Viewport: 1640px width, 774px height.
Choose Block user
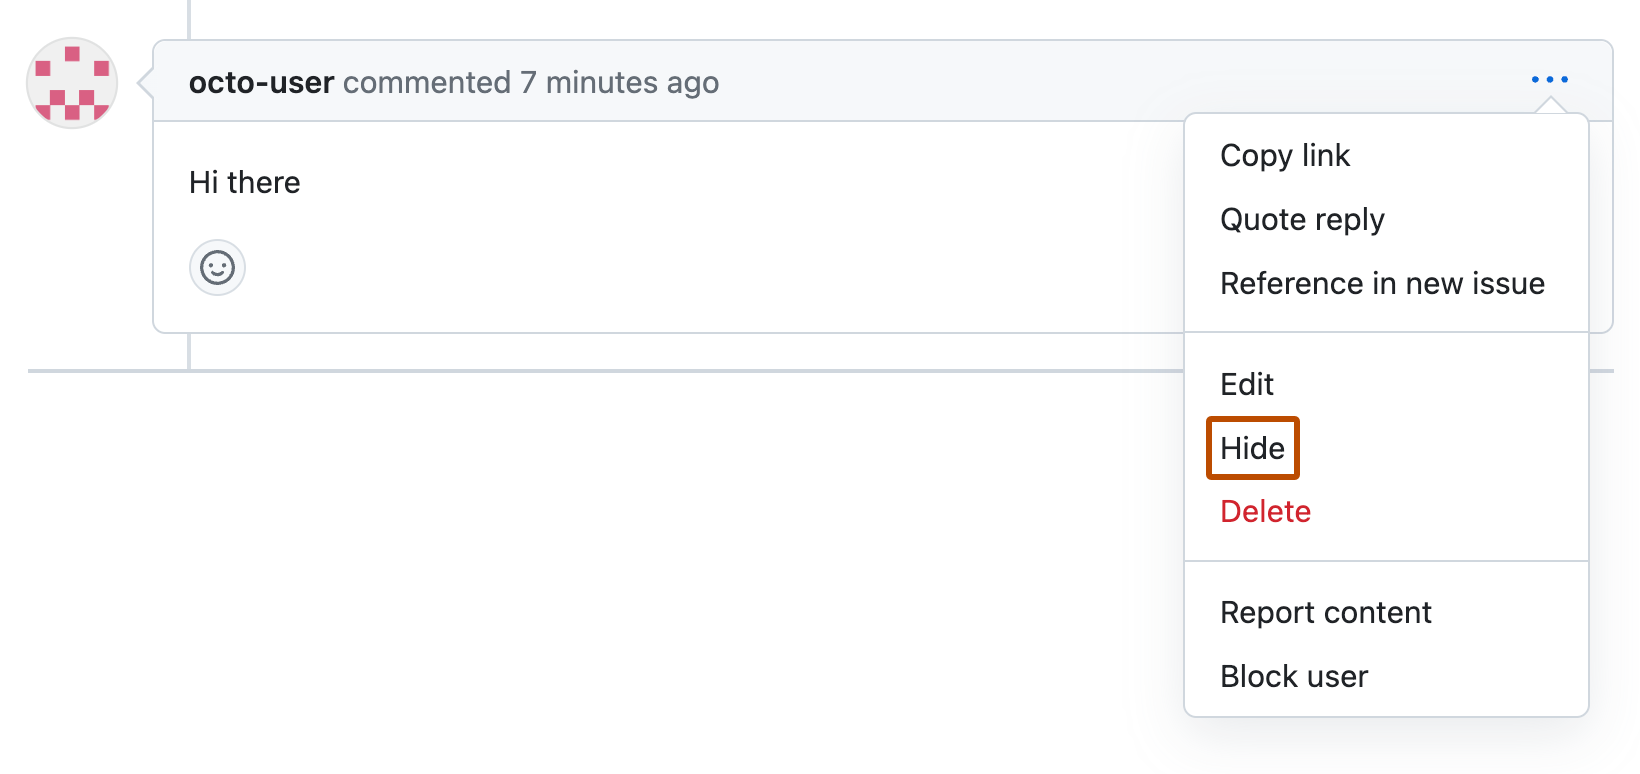click(1293, 676)
